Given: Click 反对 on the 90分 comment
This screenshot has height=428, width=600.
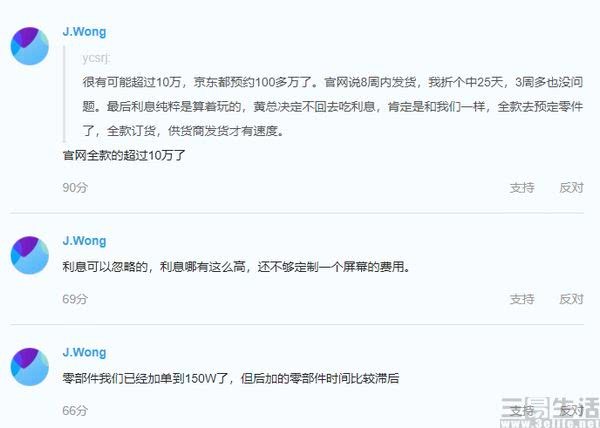Looking at the screenshot, I should click(x=571, y=187).
